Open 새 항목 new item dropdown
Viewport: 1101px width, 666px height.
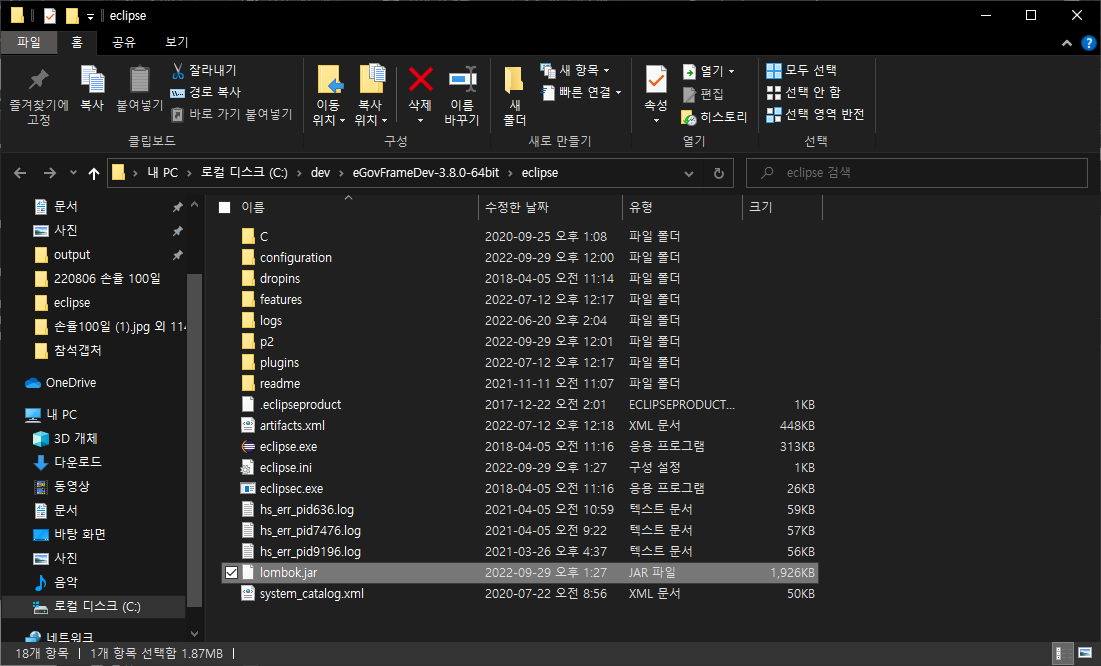point(574,70)
